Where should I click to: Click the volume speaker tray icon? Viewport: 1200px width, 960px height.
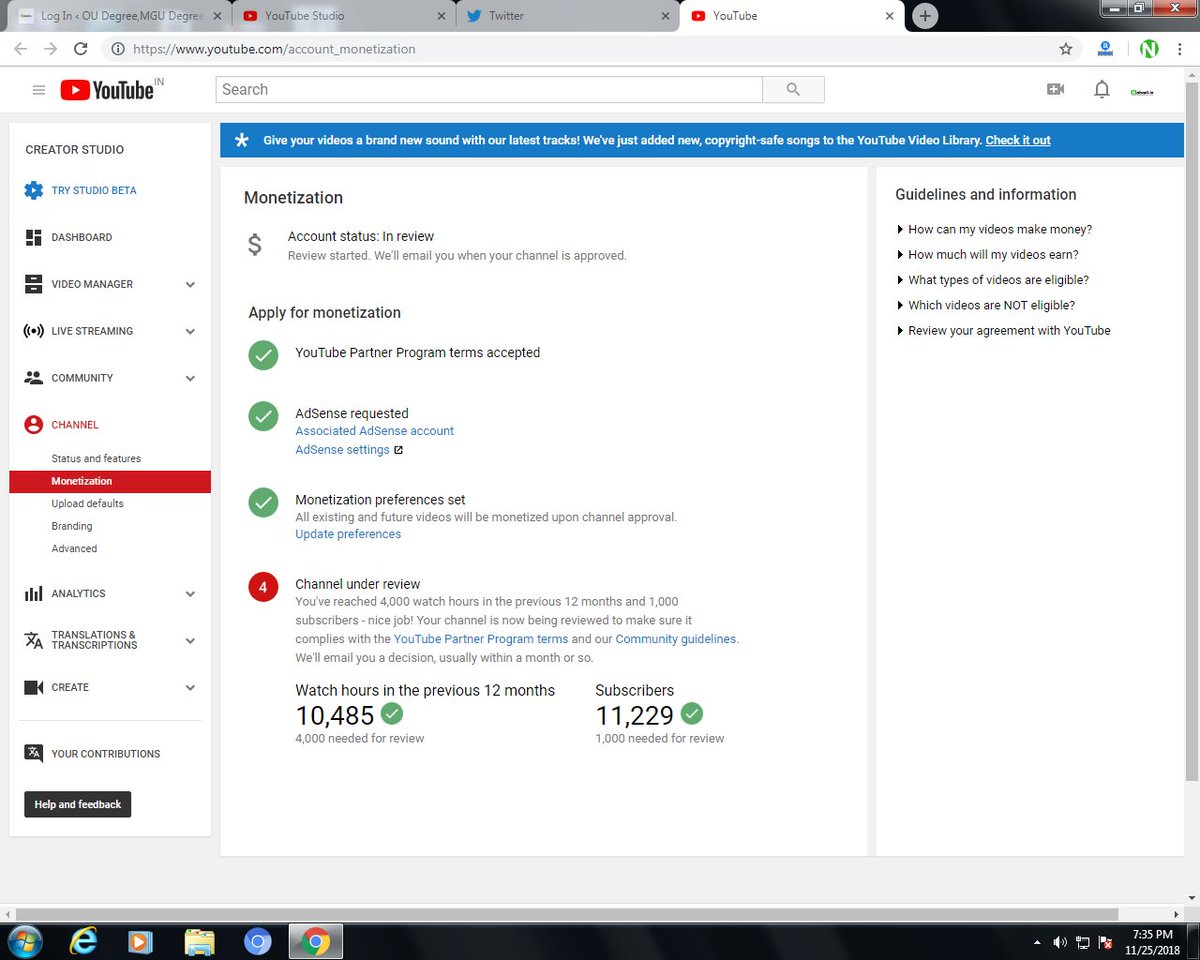tap(1060, 943)
